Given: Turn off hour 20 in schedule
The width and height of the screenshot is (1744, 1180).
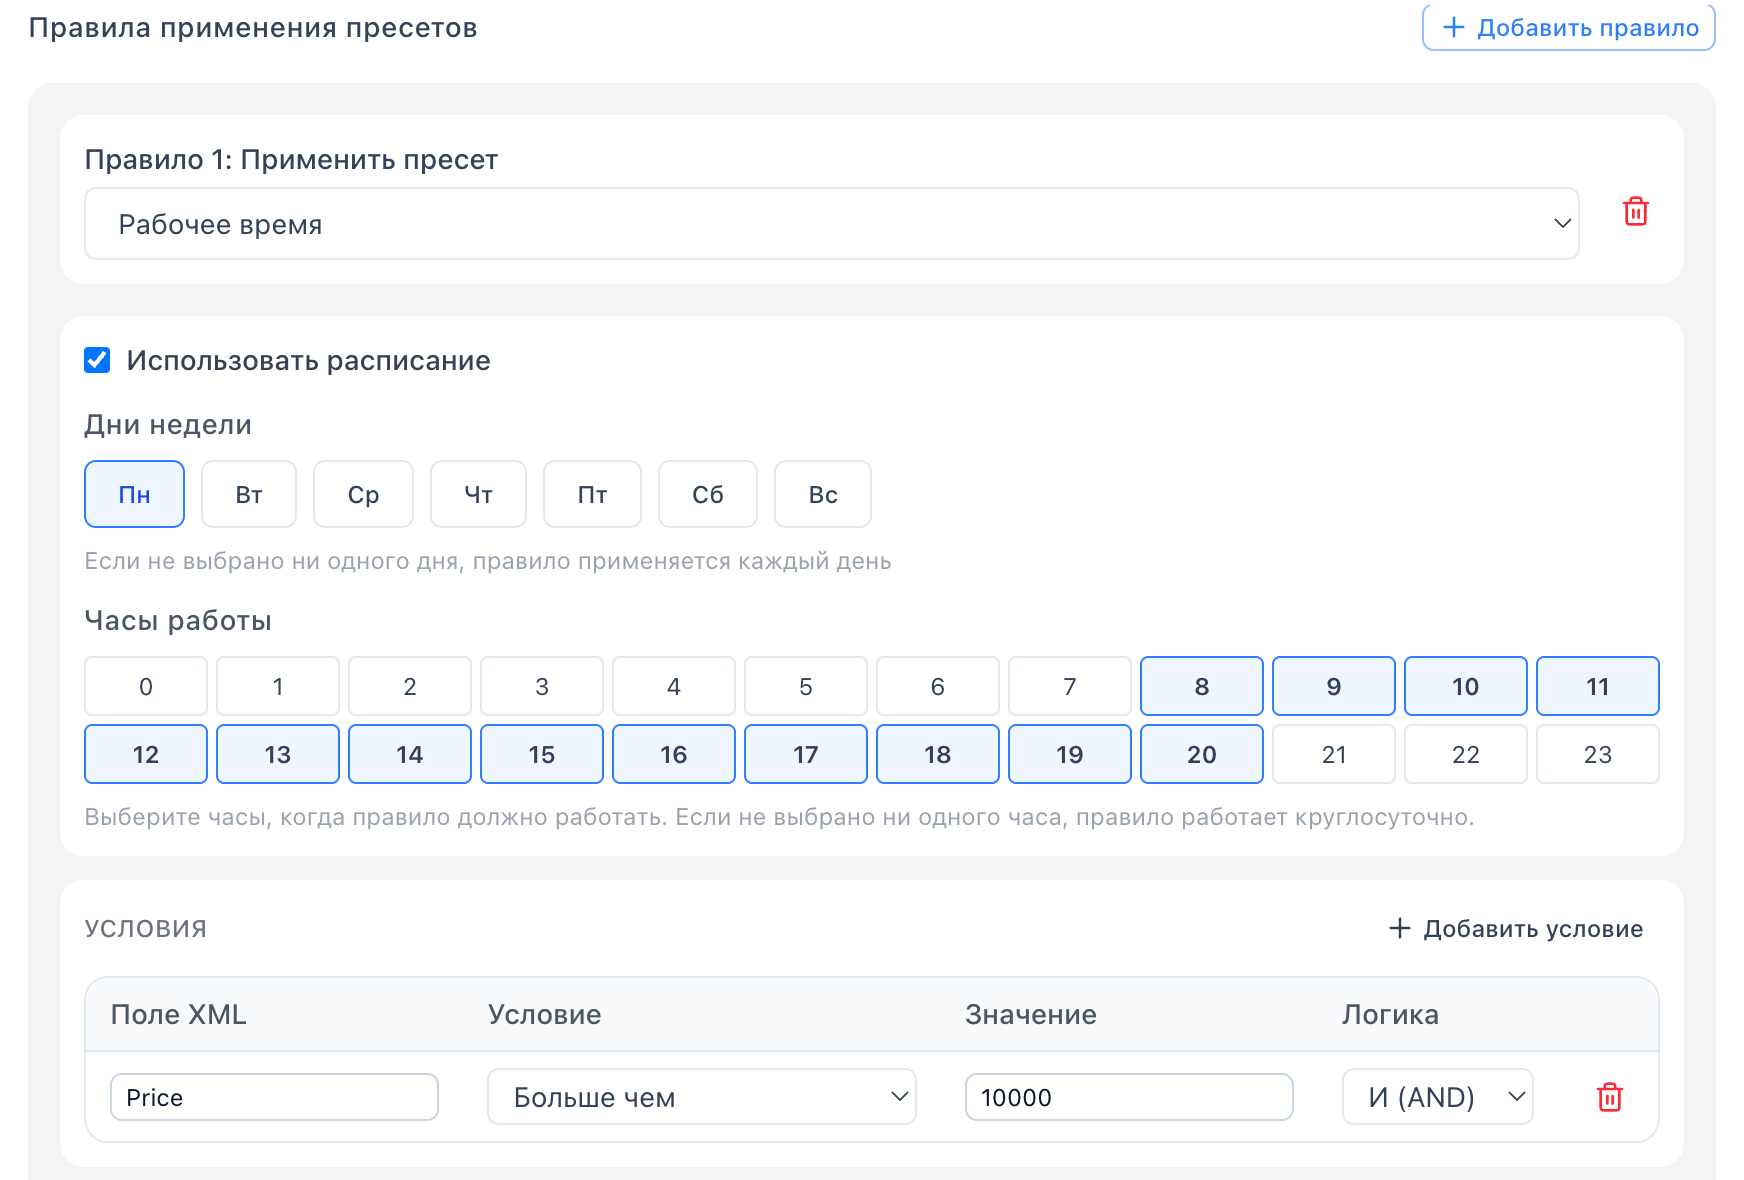Looking at the screenshot, I should coord(1201,754).
